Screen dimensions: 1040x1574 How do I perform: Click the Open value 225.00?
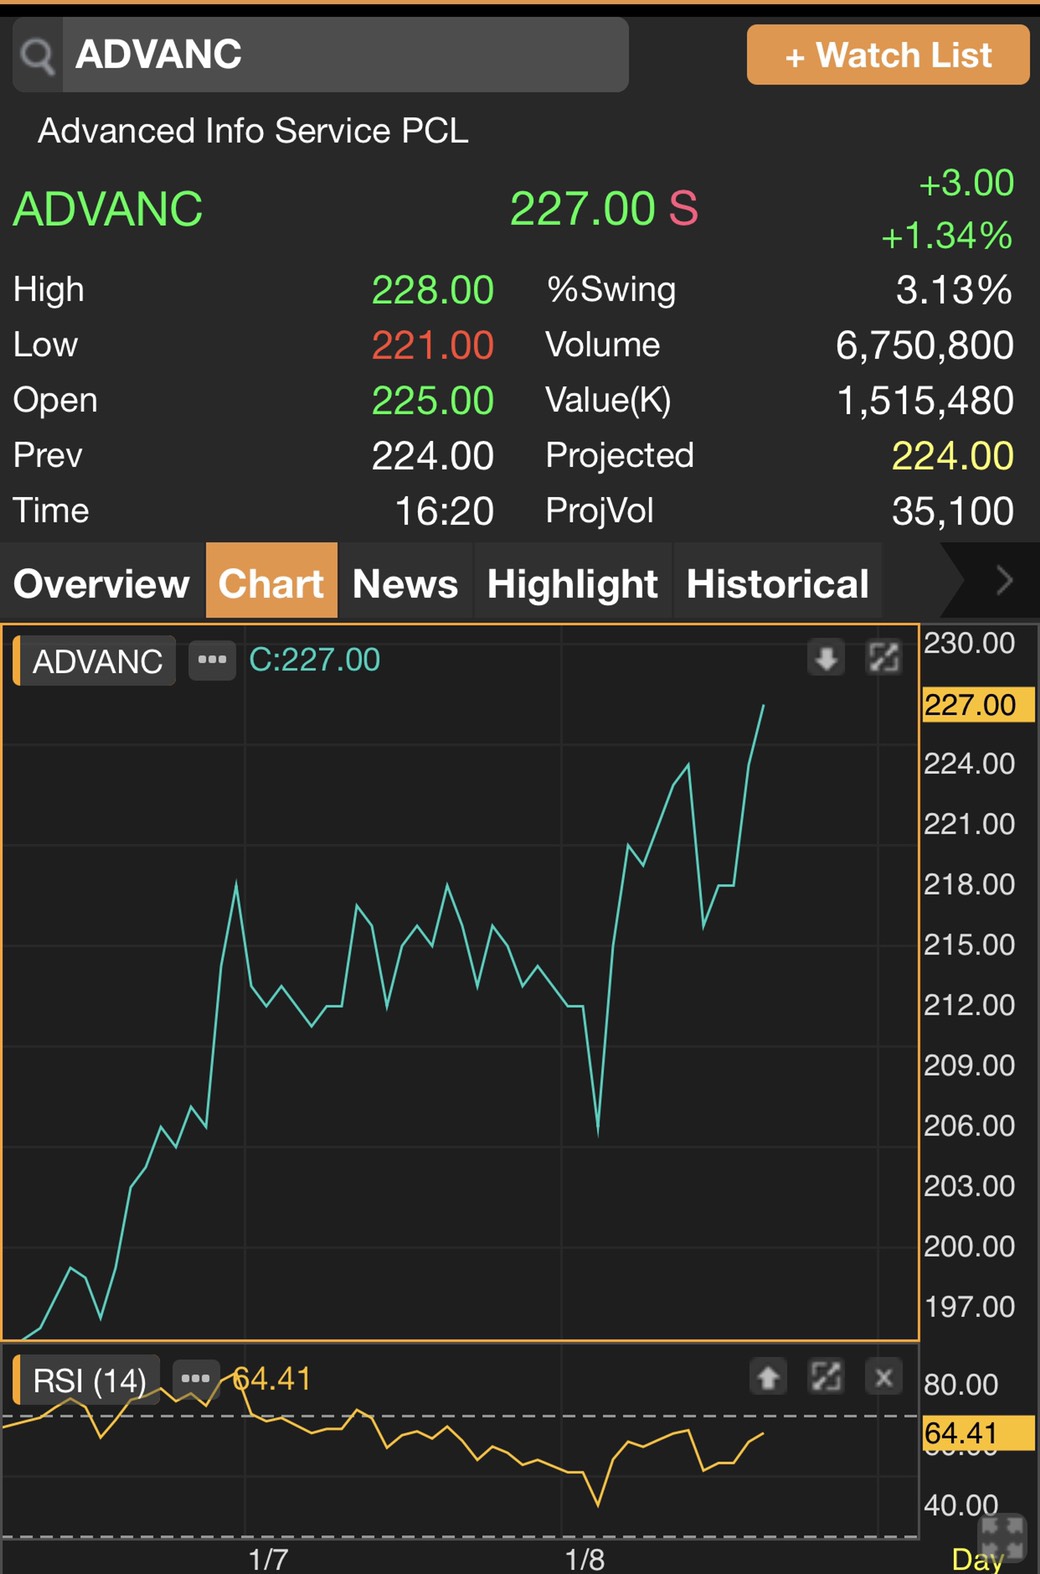click(x=432, y=401)
